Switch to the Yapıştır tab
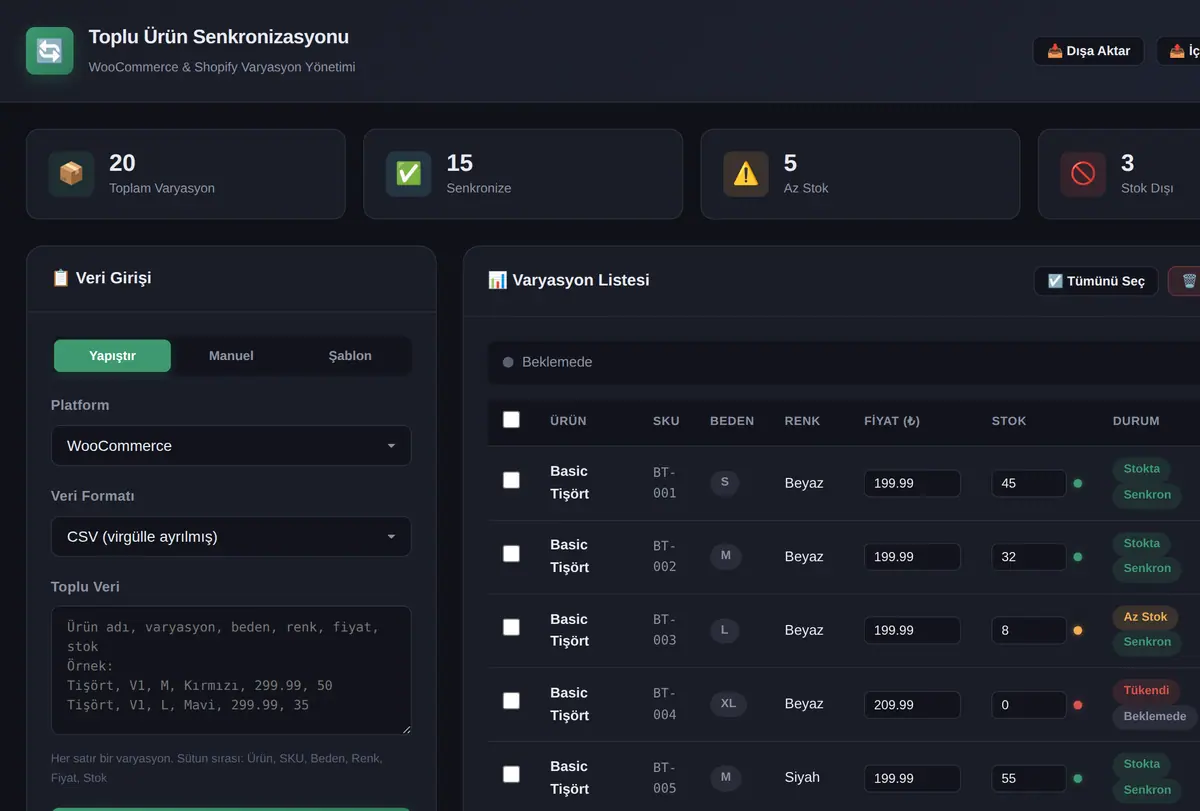The image size is (1200, 811). (x=112, y=356)
